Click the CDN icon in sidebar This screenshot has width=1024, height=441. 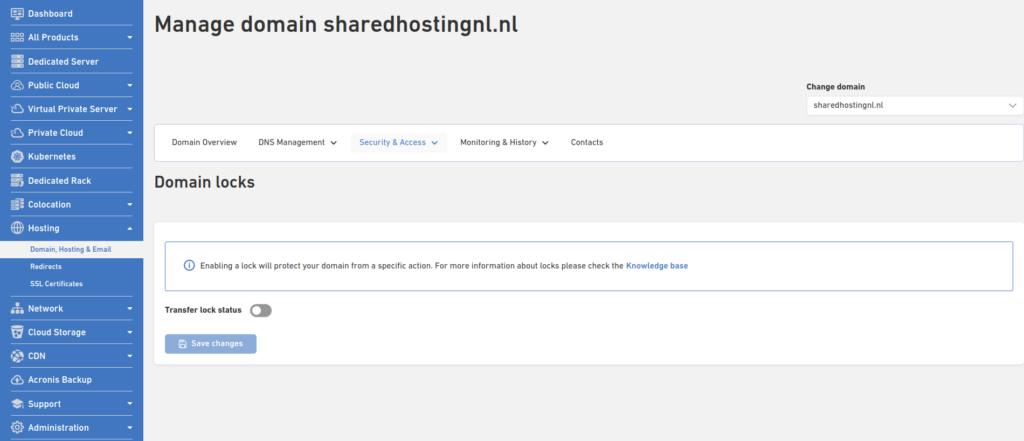click(17, 356)
